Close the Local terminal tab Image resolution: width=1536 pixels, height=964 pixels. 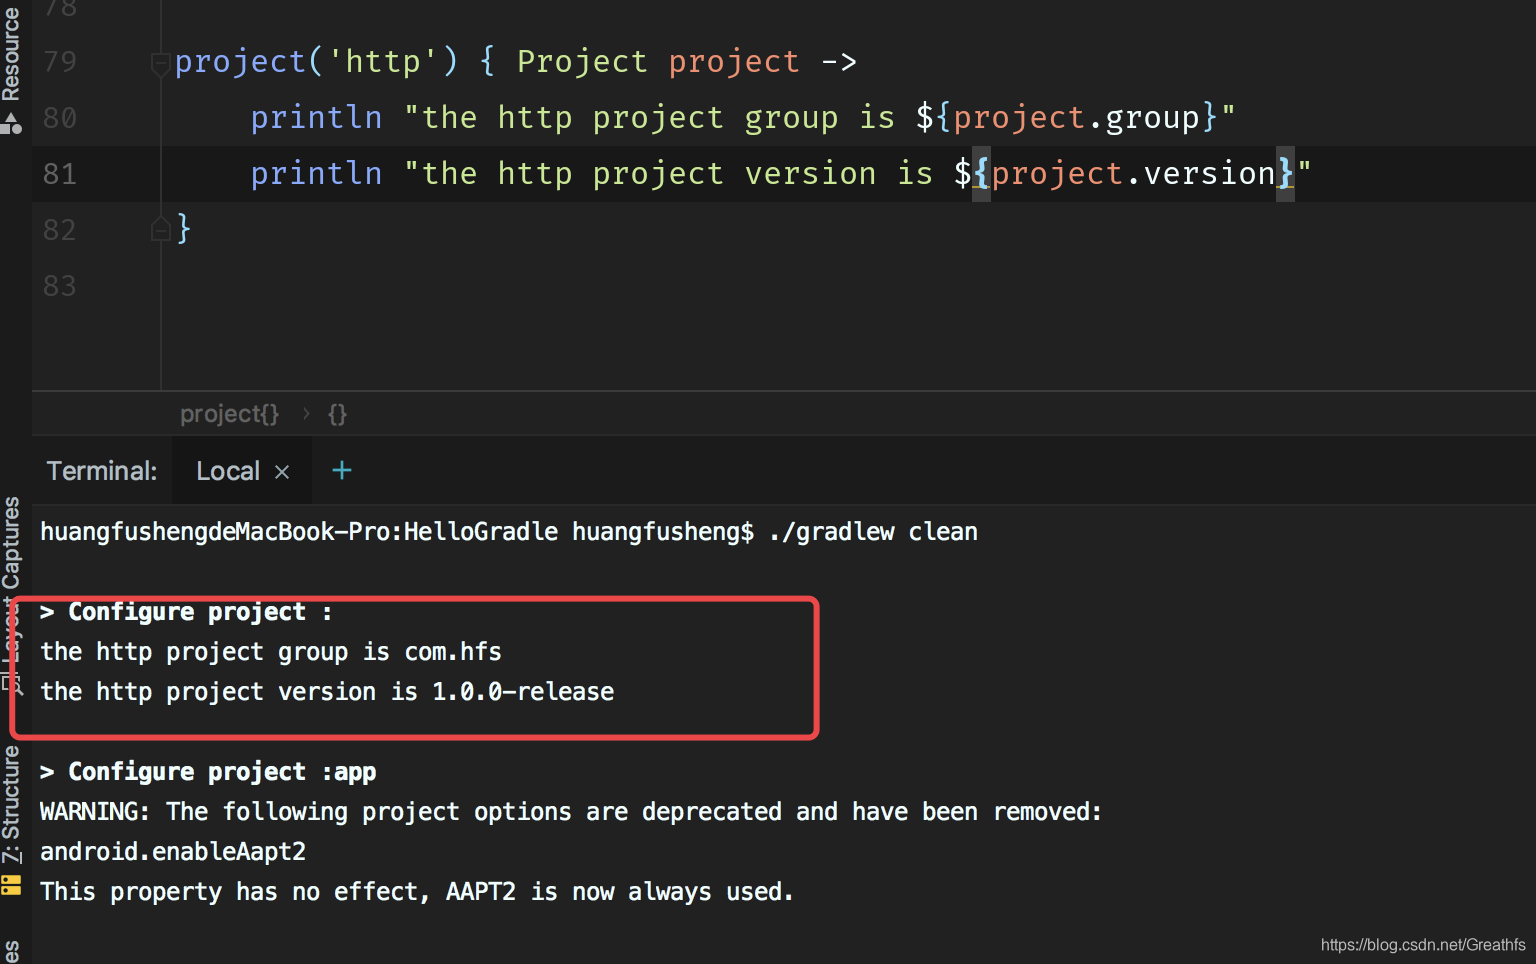pos(282,472)
